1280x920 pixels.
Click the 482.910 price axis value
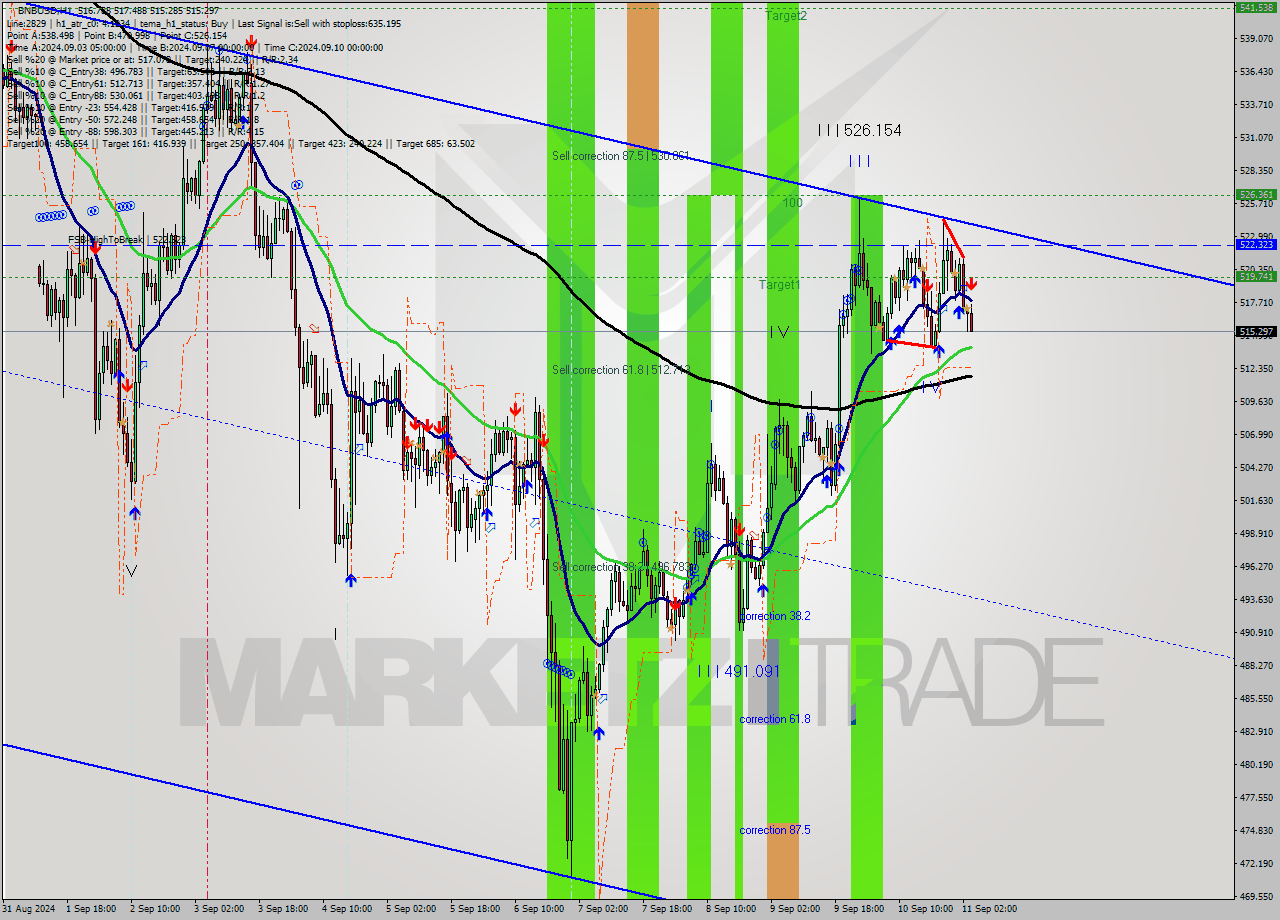click(x=1255, y=731)
